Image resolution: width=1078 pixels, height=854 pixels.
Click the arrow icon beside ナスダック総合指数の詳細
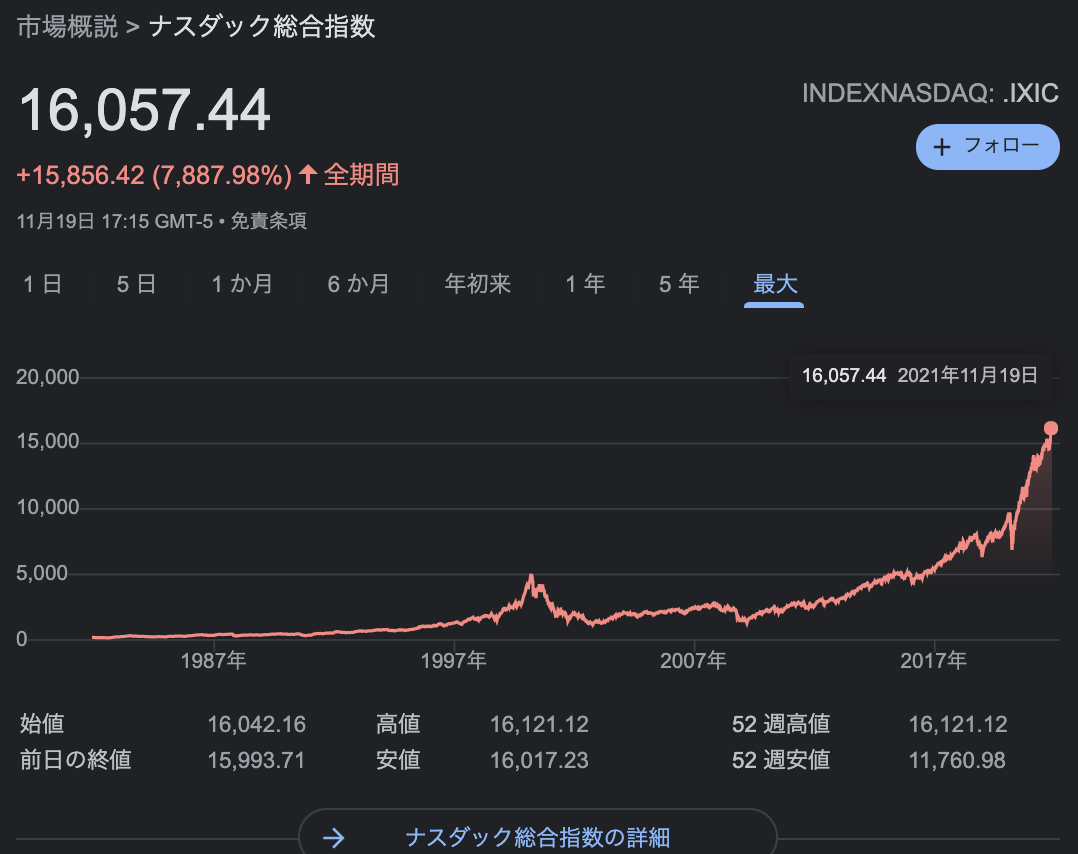(x=334, y=837)
